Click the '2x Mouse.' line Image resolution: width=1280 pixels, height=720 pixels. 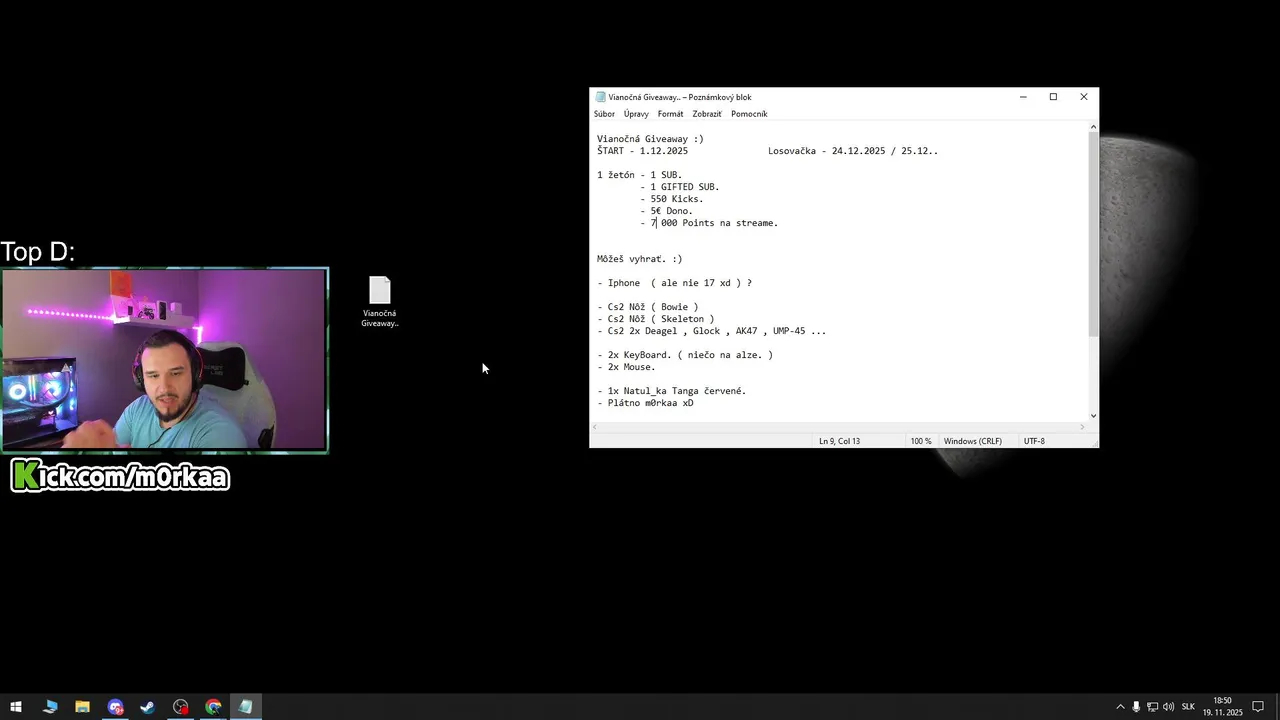pyautogui.click(x=626, y=367)
